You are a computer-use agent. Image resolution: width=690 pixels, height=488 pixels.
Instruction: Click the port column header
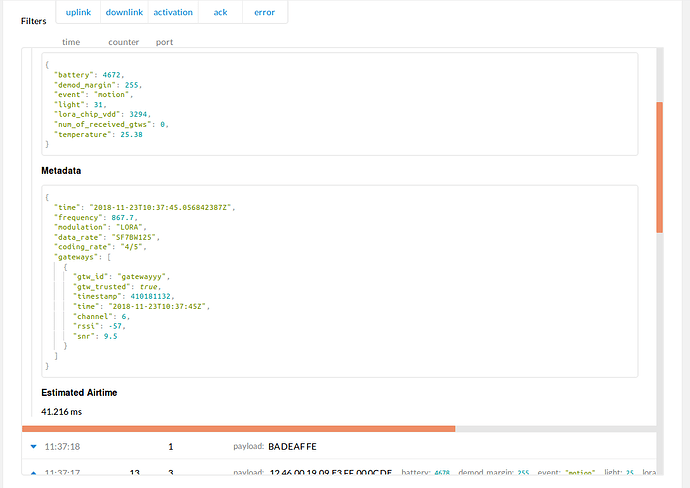[x=164, y=42]
